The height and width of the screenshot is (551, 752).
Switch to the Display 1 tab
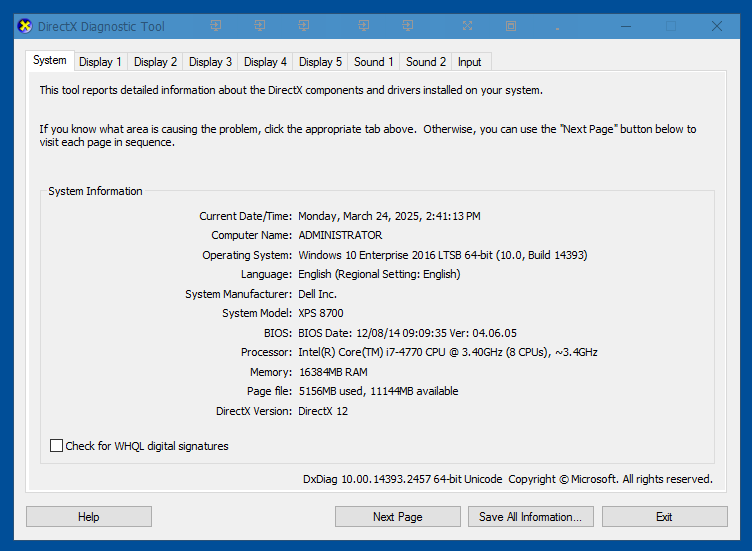coord(100,62)
